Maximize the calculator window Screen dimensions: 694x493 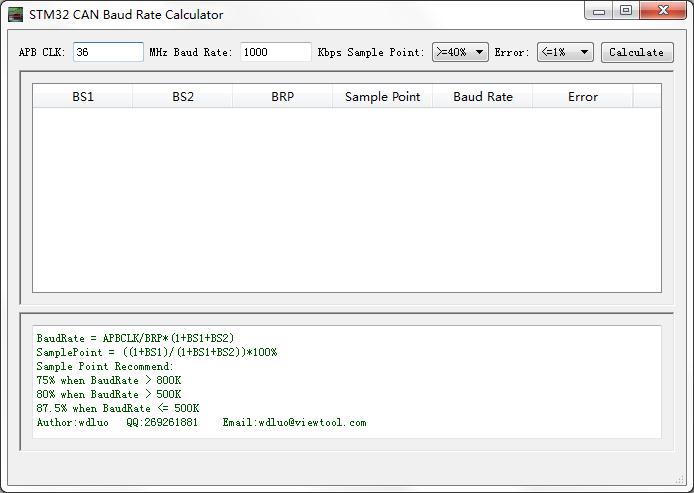[x=626, y=12]
